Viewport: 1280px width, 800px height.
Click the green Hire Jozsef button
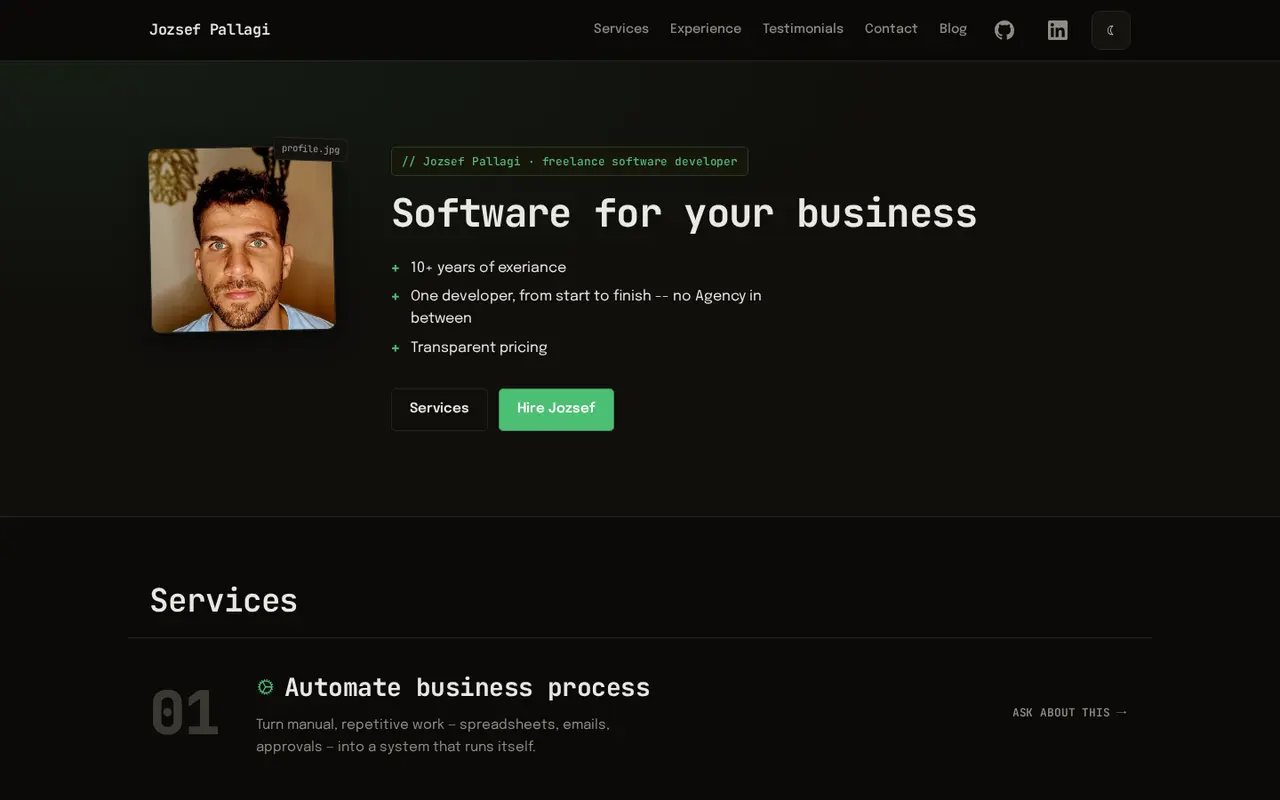click(x=556, y=409)
